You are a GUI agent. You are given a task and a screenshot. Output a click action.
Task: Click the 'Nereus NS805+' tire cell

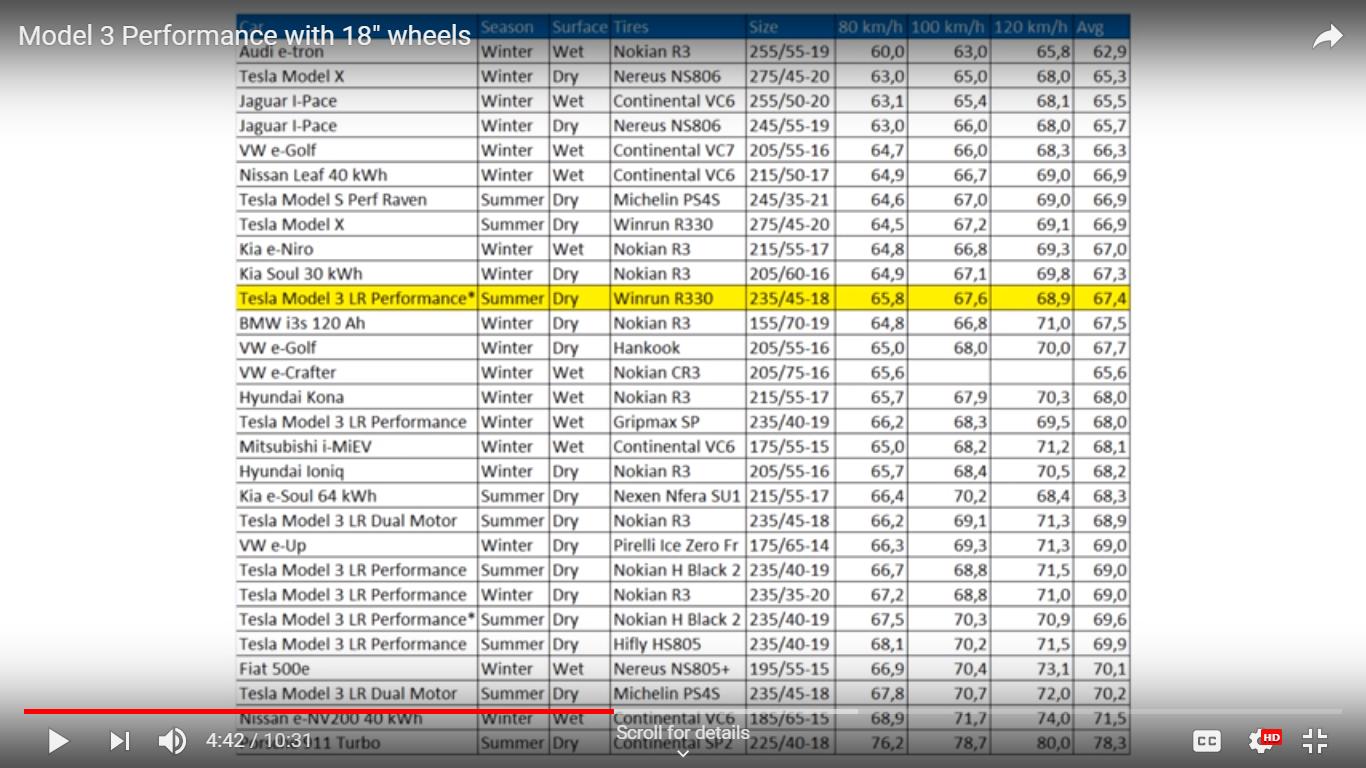[678, 668]
